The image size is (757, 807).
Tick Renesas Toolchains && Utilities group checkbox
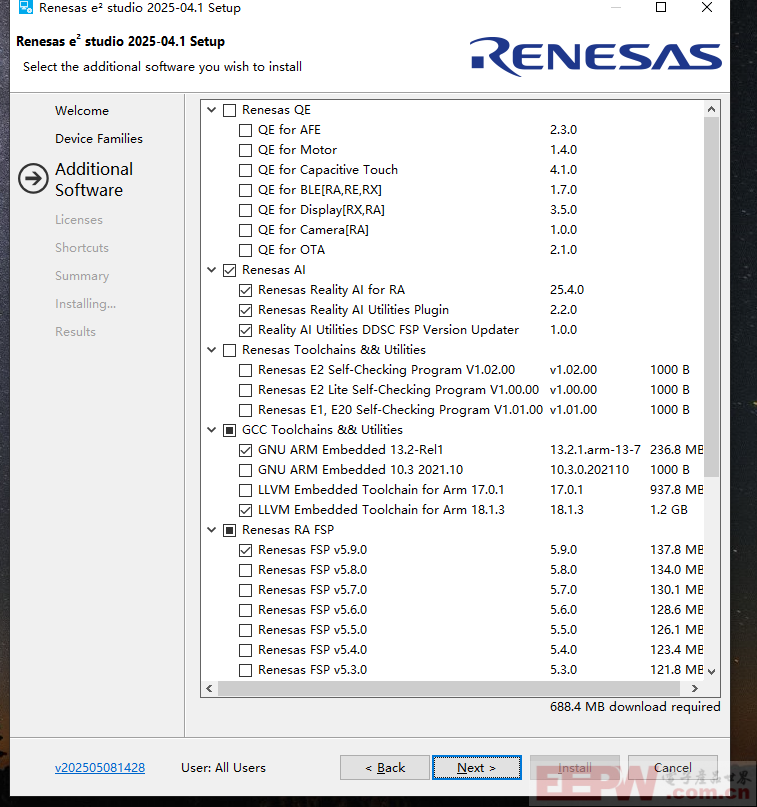(x=230, y=350)
